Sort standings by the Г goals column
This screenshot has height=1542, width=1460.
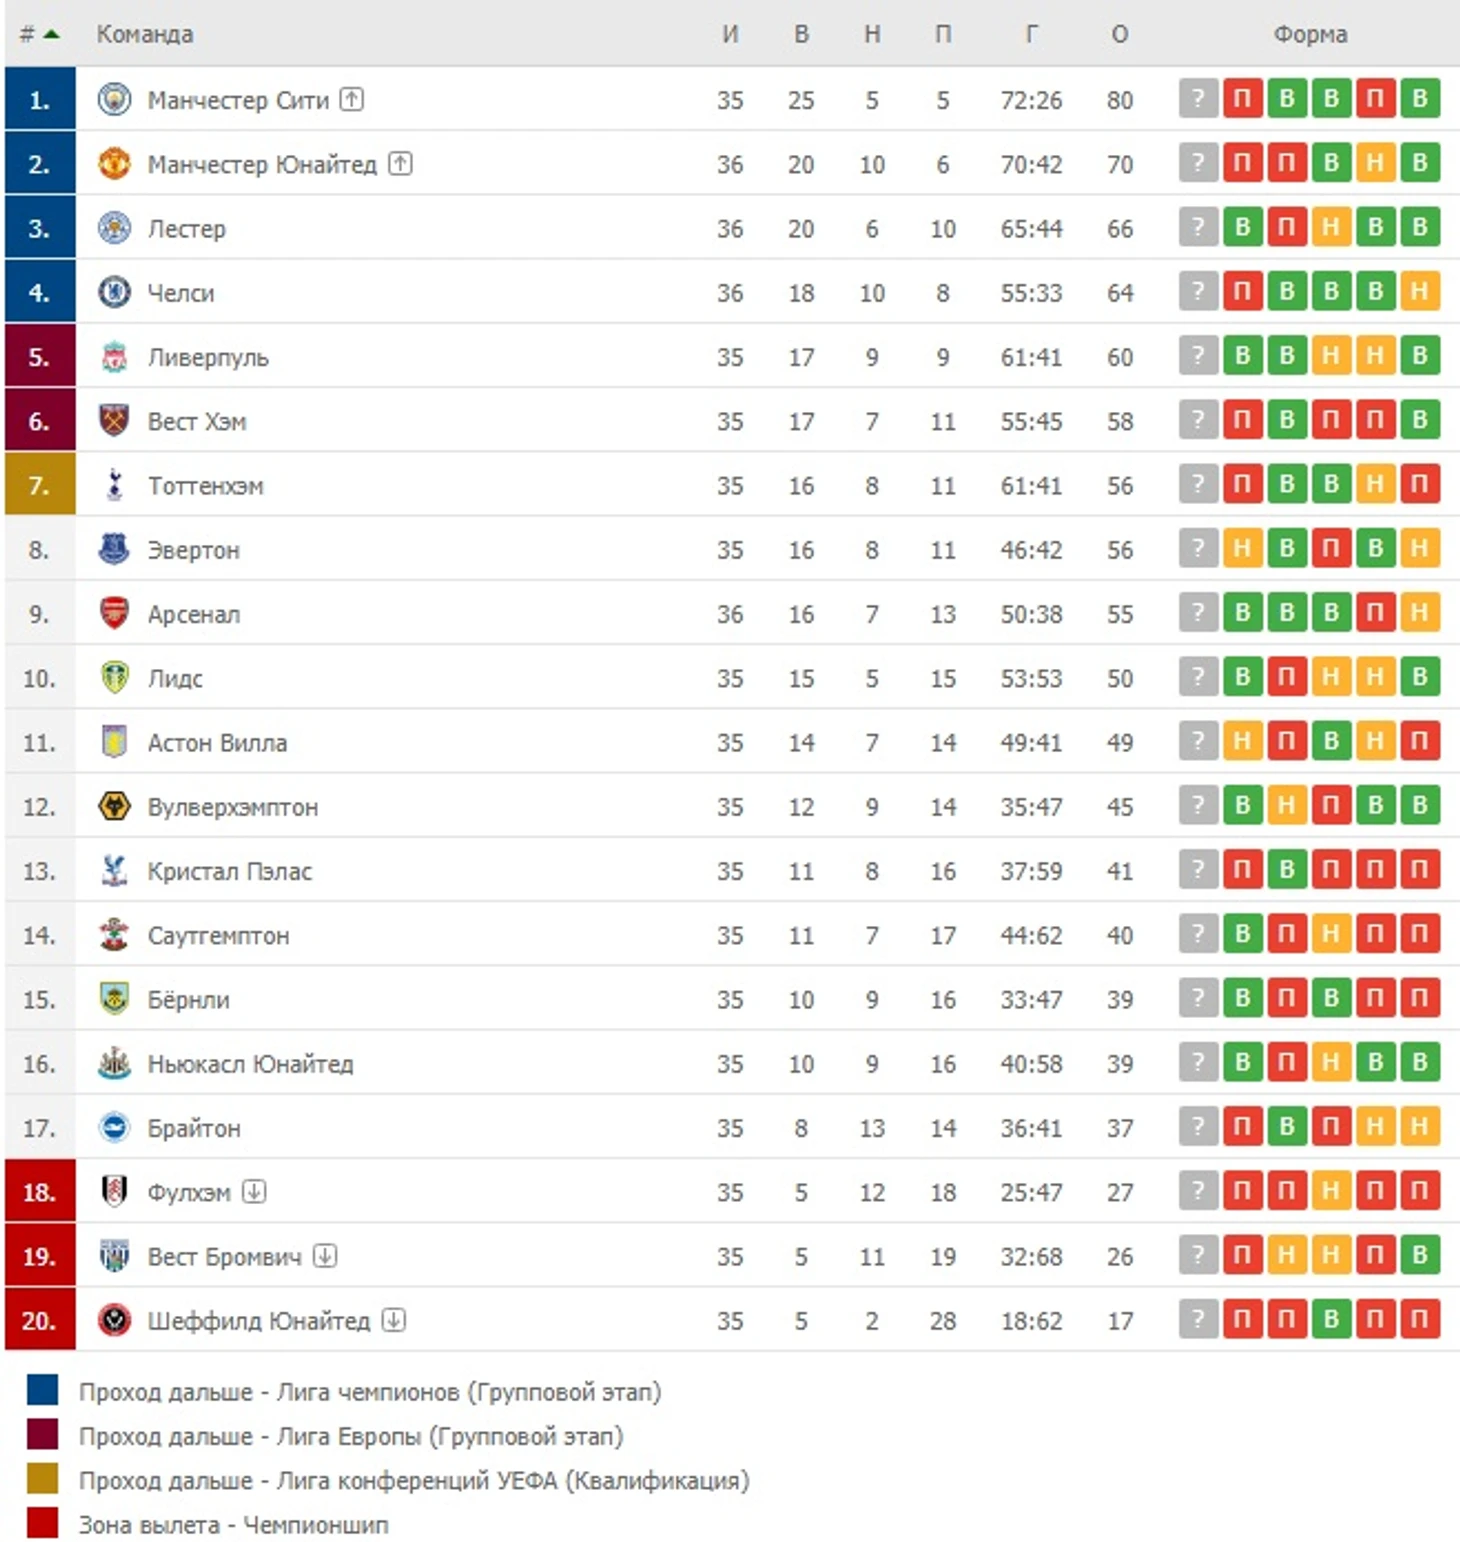click(x=1031, y=34)
